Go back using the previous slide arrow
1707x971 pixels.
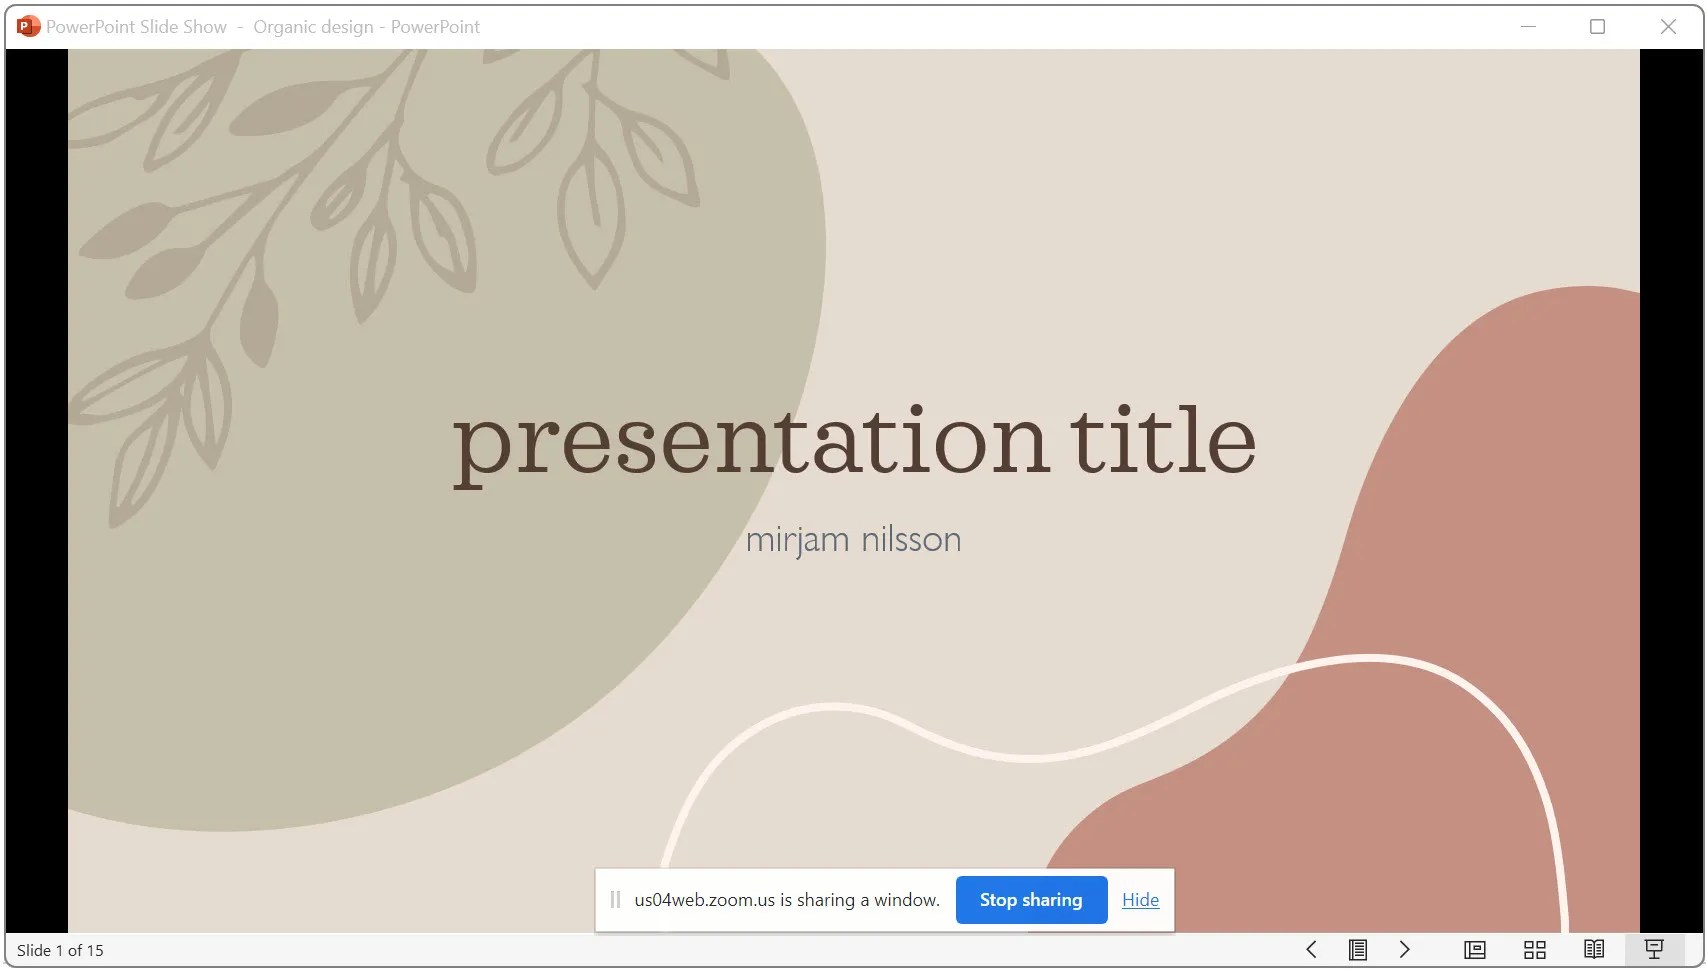tap(1311, 950)
